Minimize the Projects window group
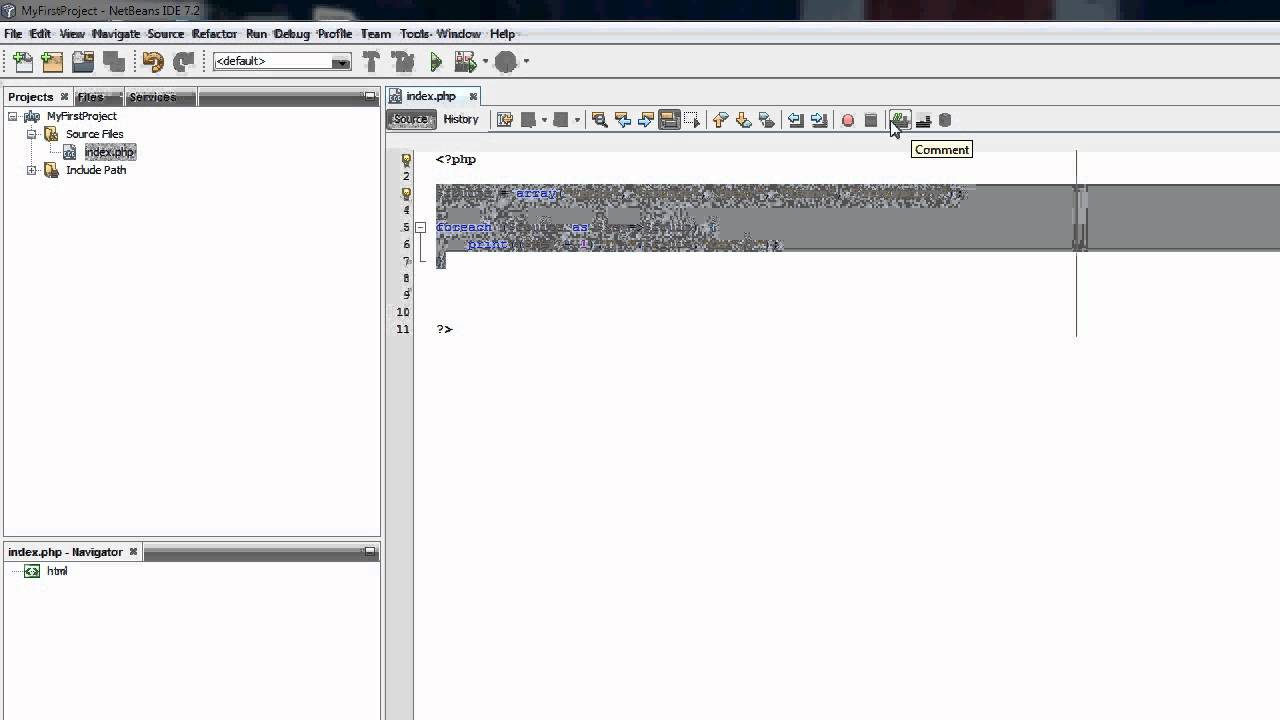This screenshot has width=1280, height=720. point(369,97)
